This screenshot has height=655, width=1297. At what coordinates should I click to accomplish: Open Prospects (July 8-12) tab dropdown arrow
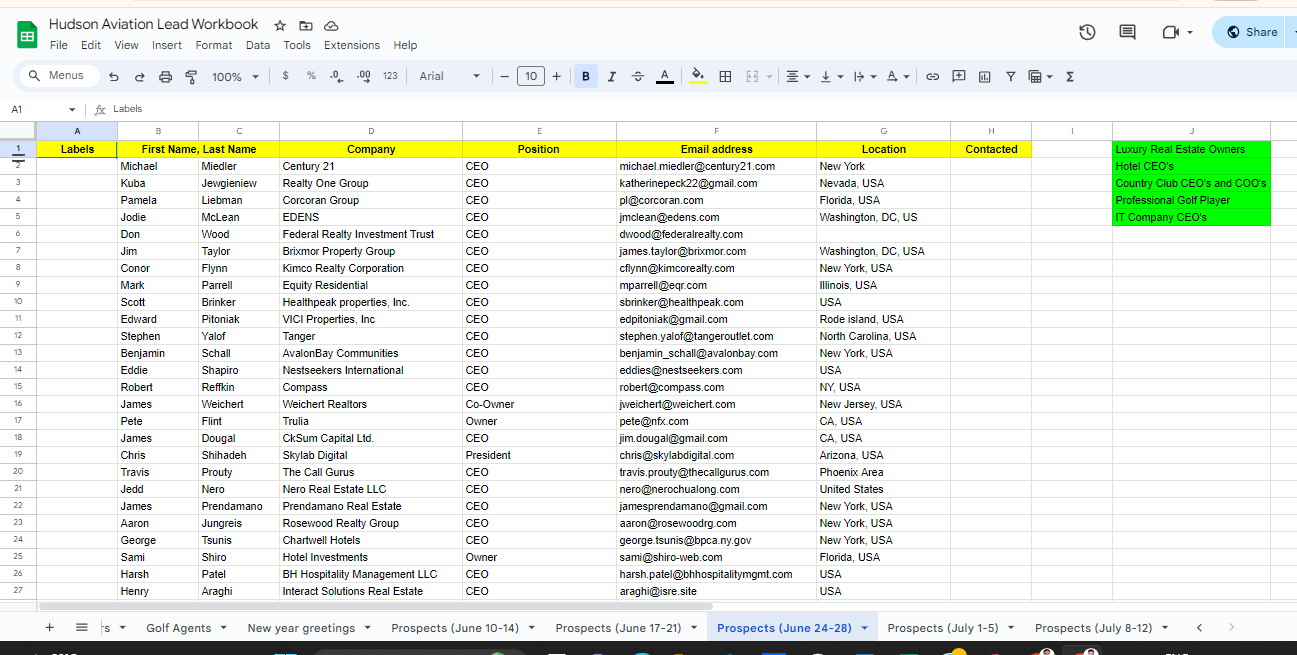(1165, 628)
